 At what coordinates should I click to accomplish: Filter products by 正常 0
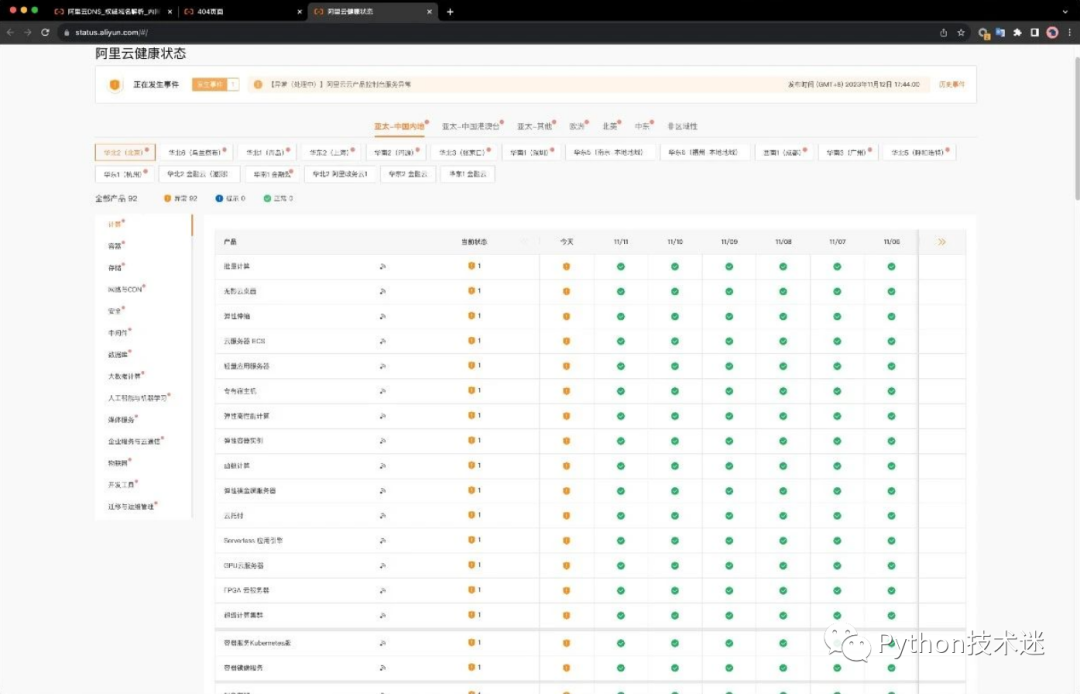tap(278, 198)
